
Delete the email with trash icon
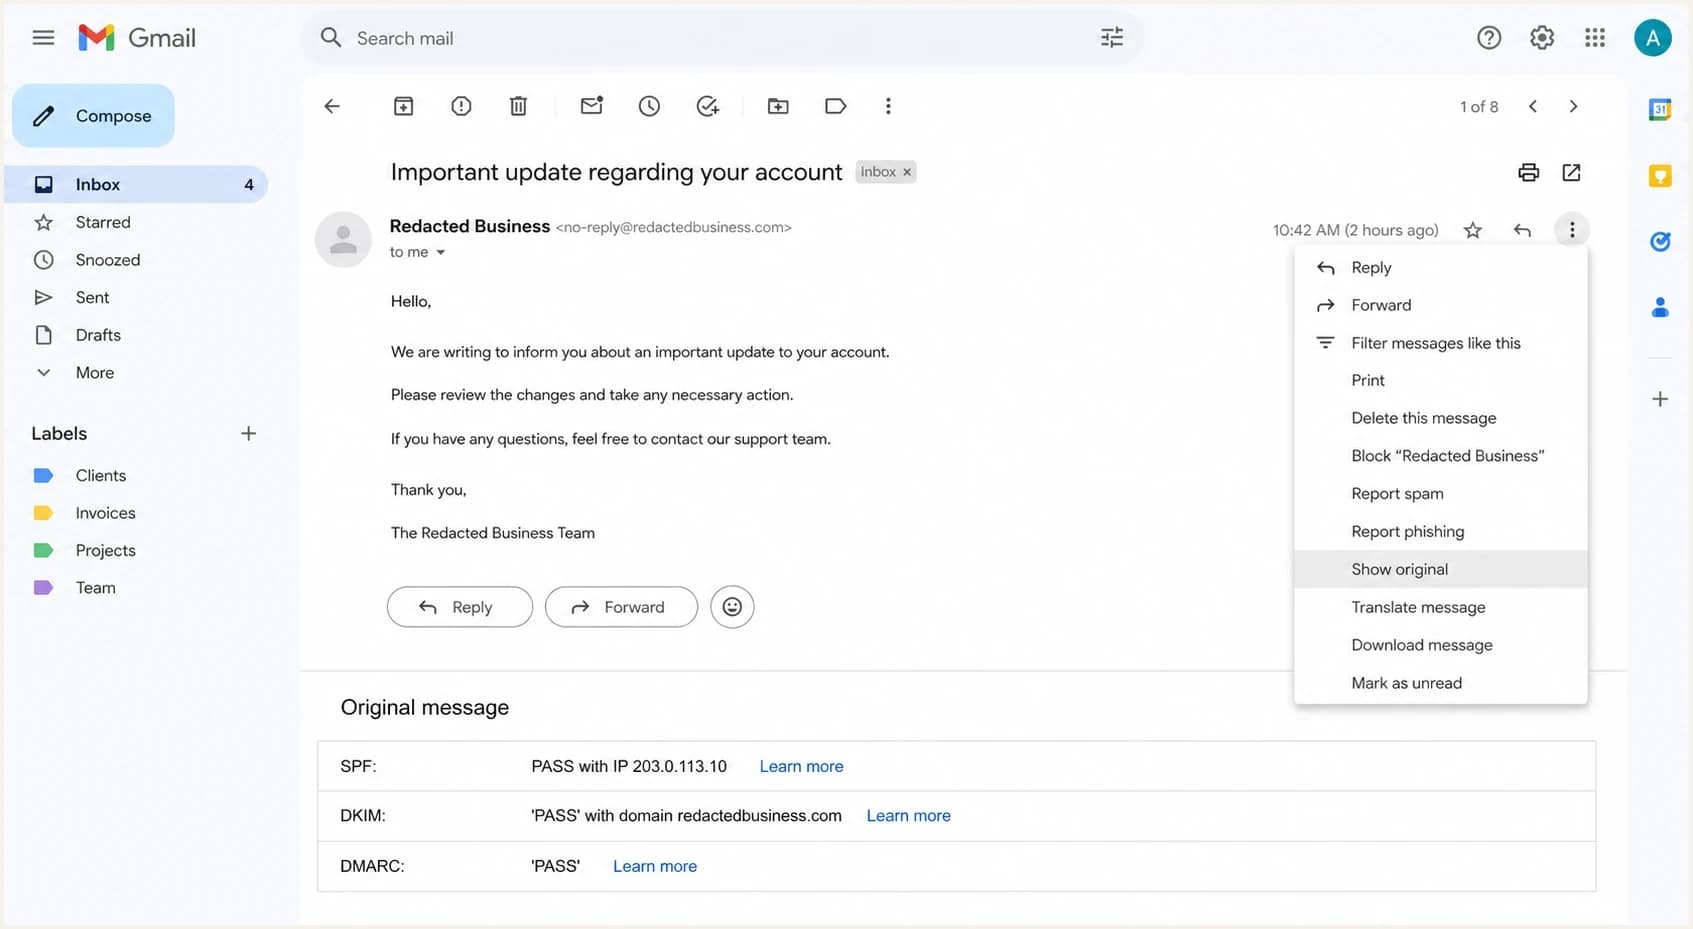[518, 106]
